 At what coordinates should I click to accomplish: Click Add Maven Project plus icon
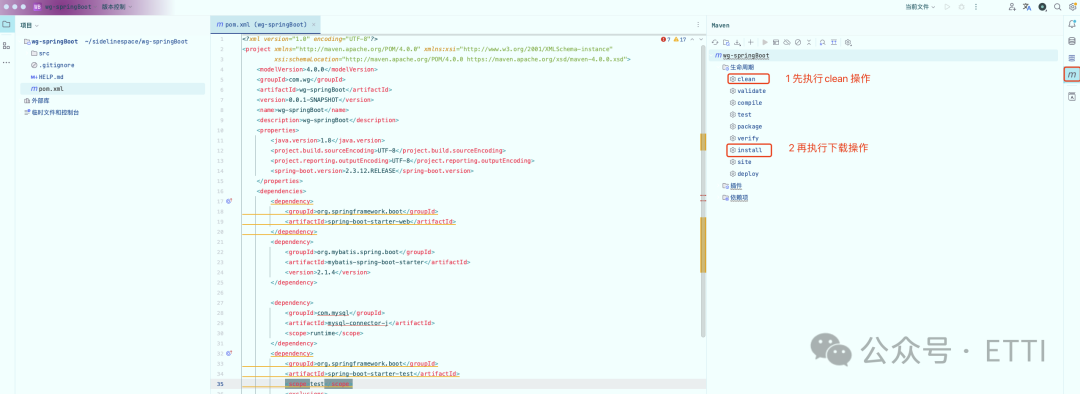tap(751, 42)
